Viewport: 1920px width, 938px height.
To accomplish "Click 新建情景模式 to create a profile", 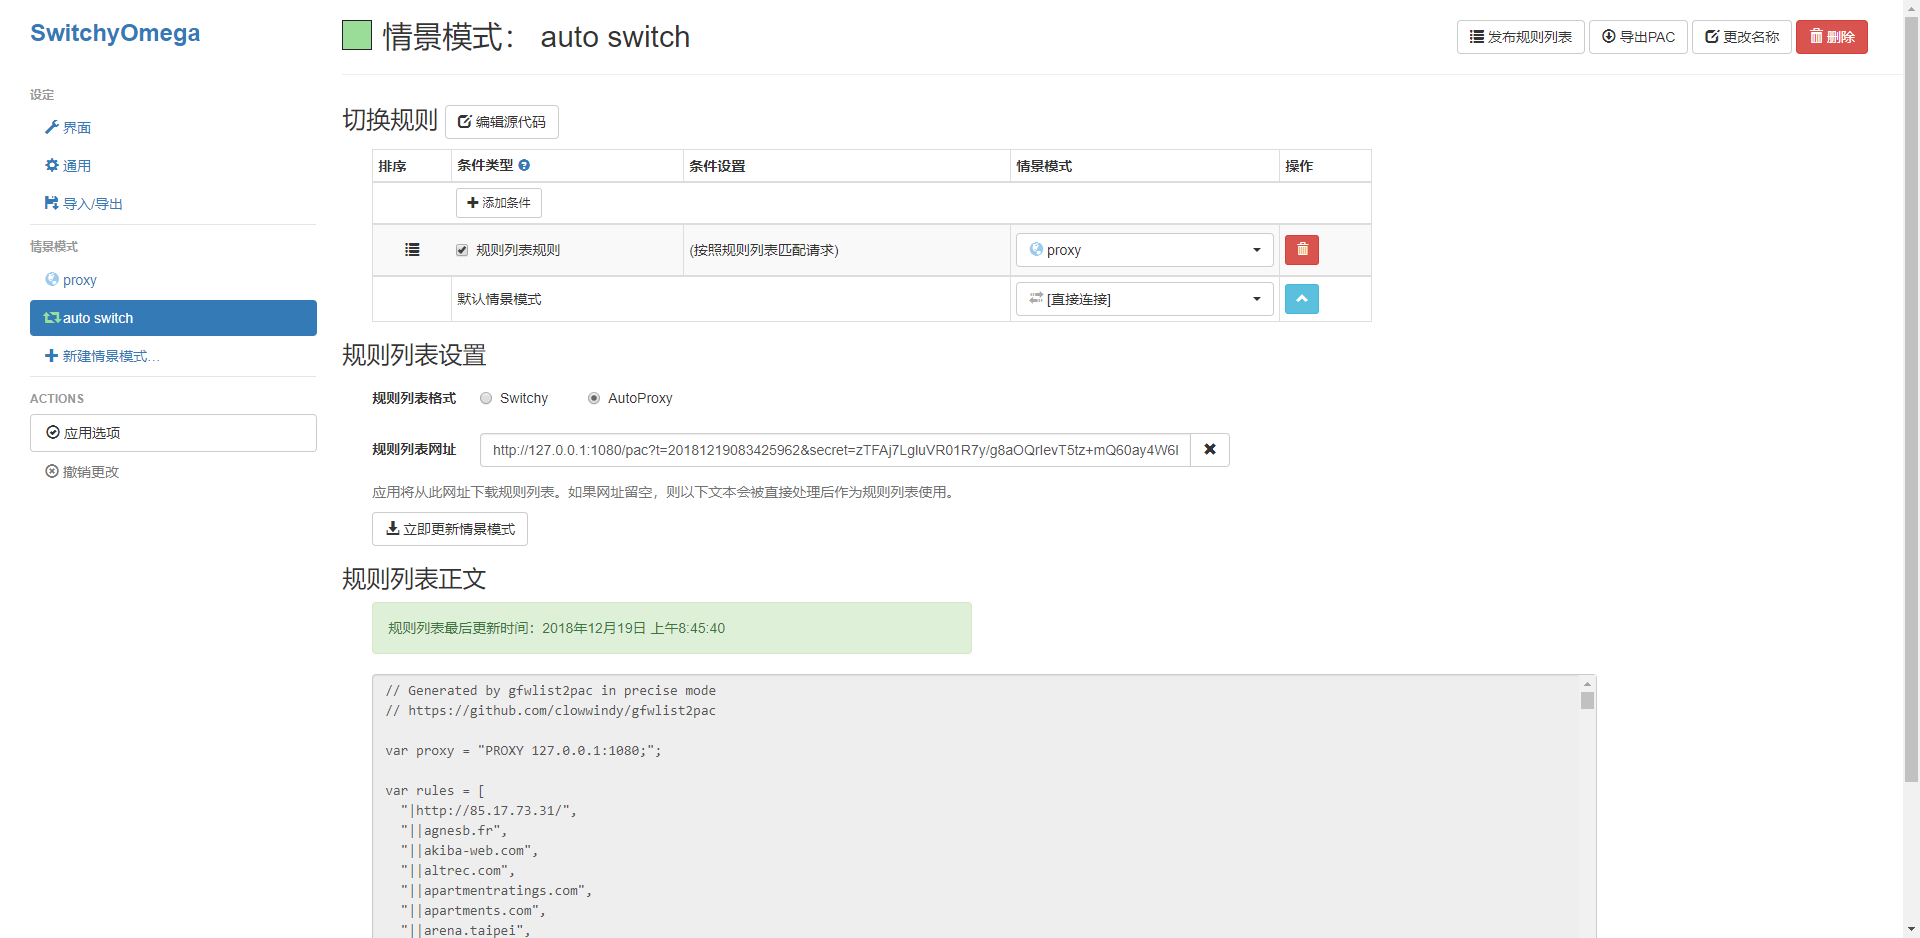I will [x=102, y=356].
